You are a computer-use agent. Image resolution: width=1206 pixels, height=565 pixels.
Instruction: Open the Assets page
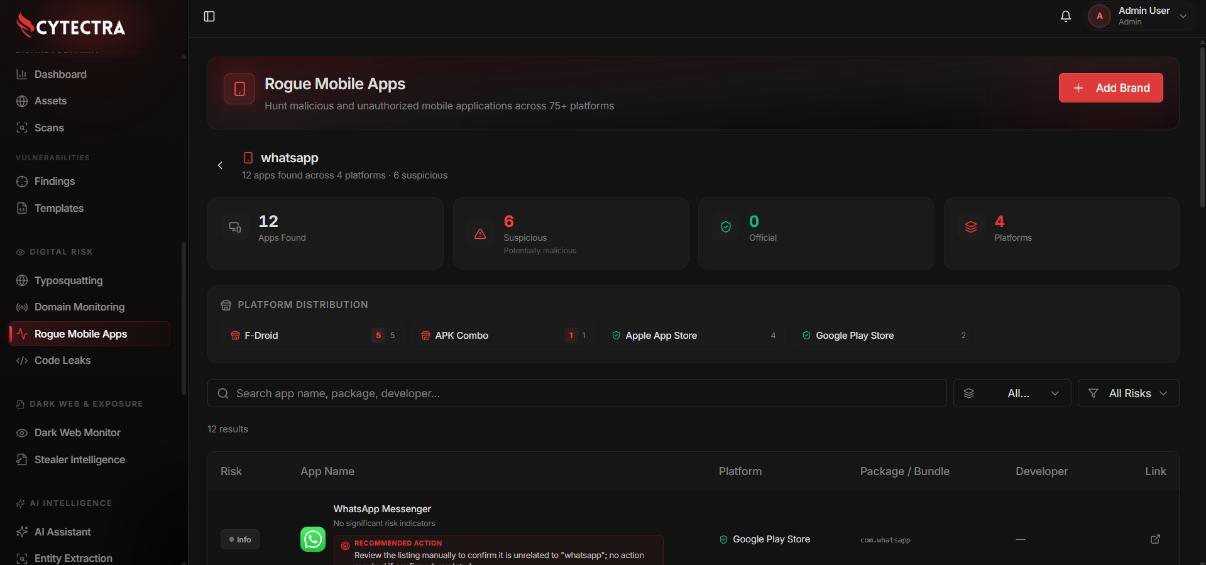pyautogui.click(x=50, y=101)
